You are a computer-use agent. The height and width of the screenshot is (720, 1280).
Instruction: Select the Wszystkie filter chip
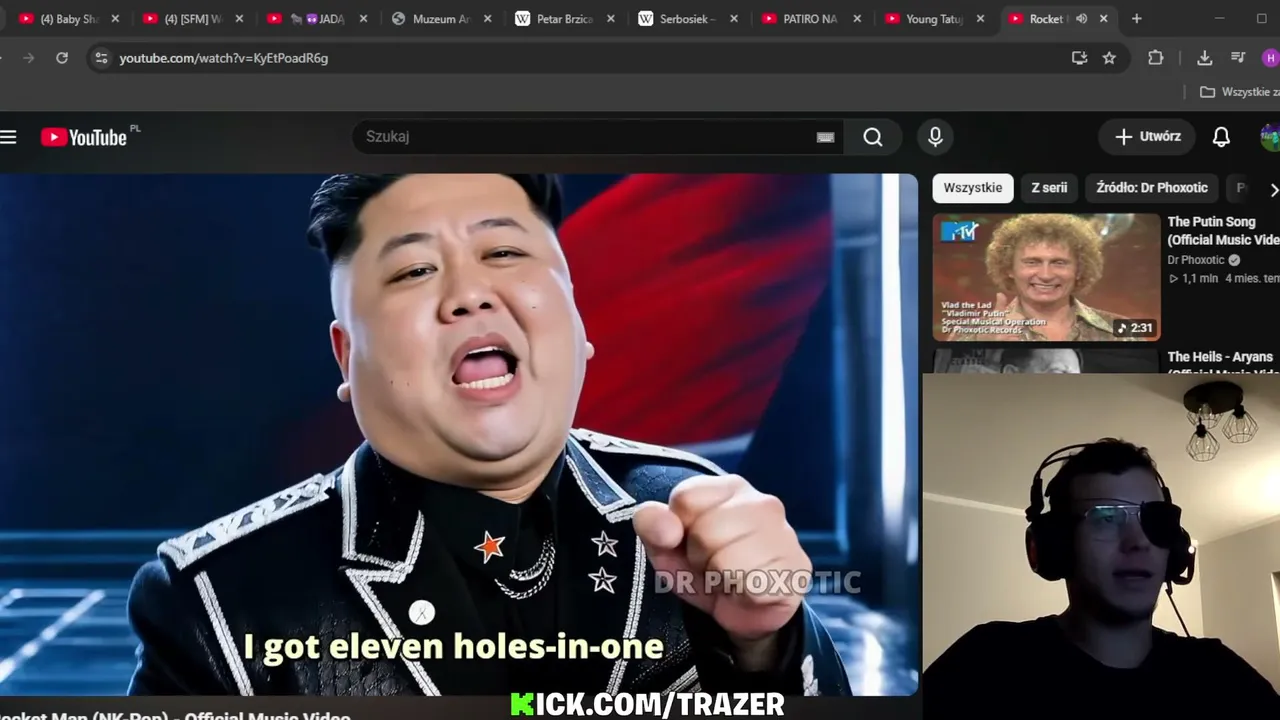pos(973,188)
